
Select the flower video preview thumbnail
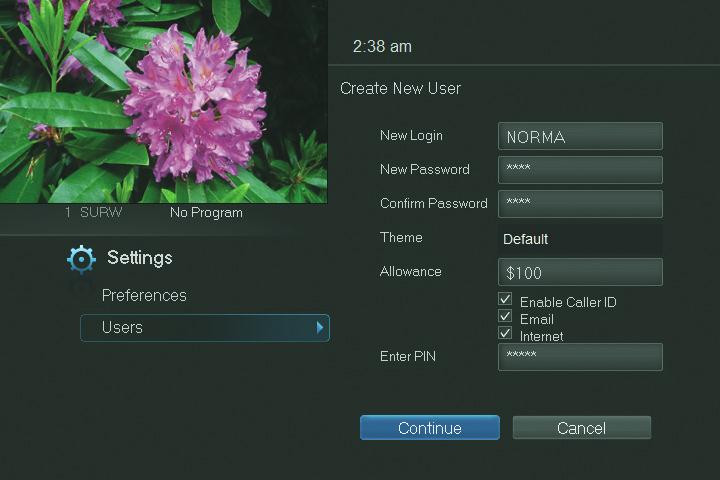[164, 100]
